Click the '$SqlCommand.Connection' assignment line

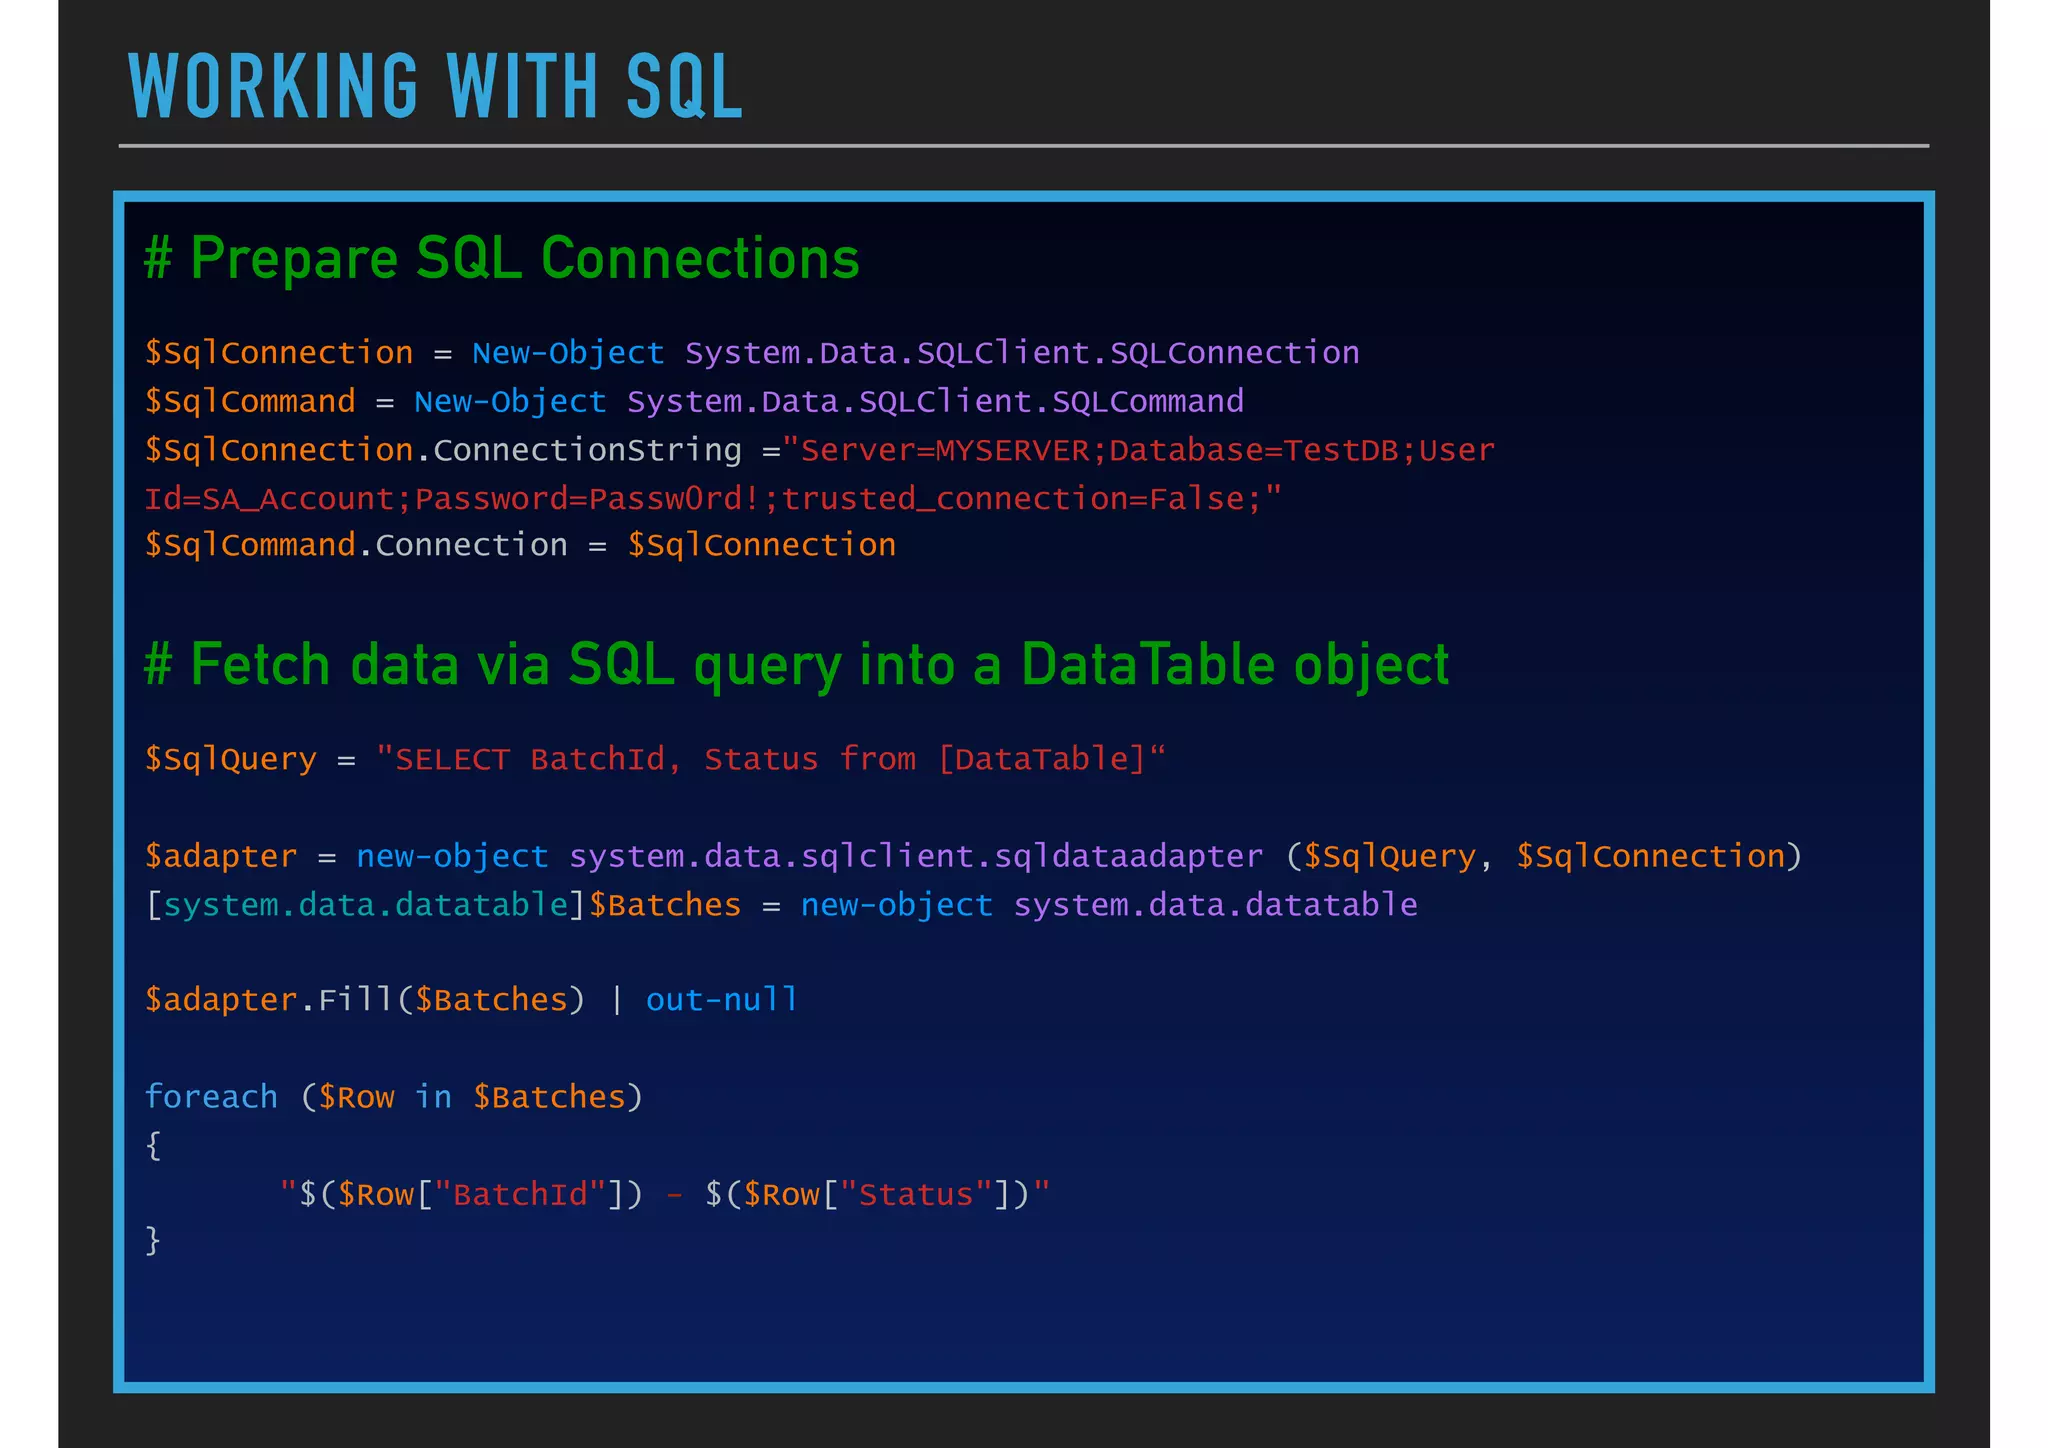point(520,546)
